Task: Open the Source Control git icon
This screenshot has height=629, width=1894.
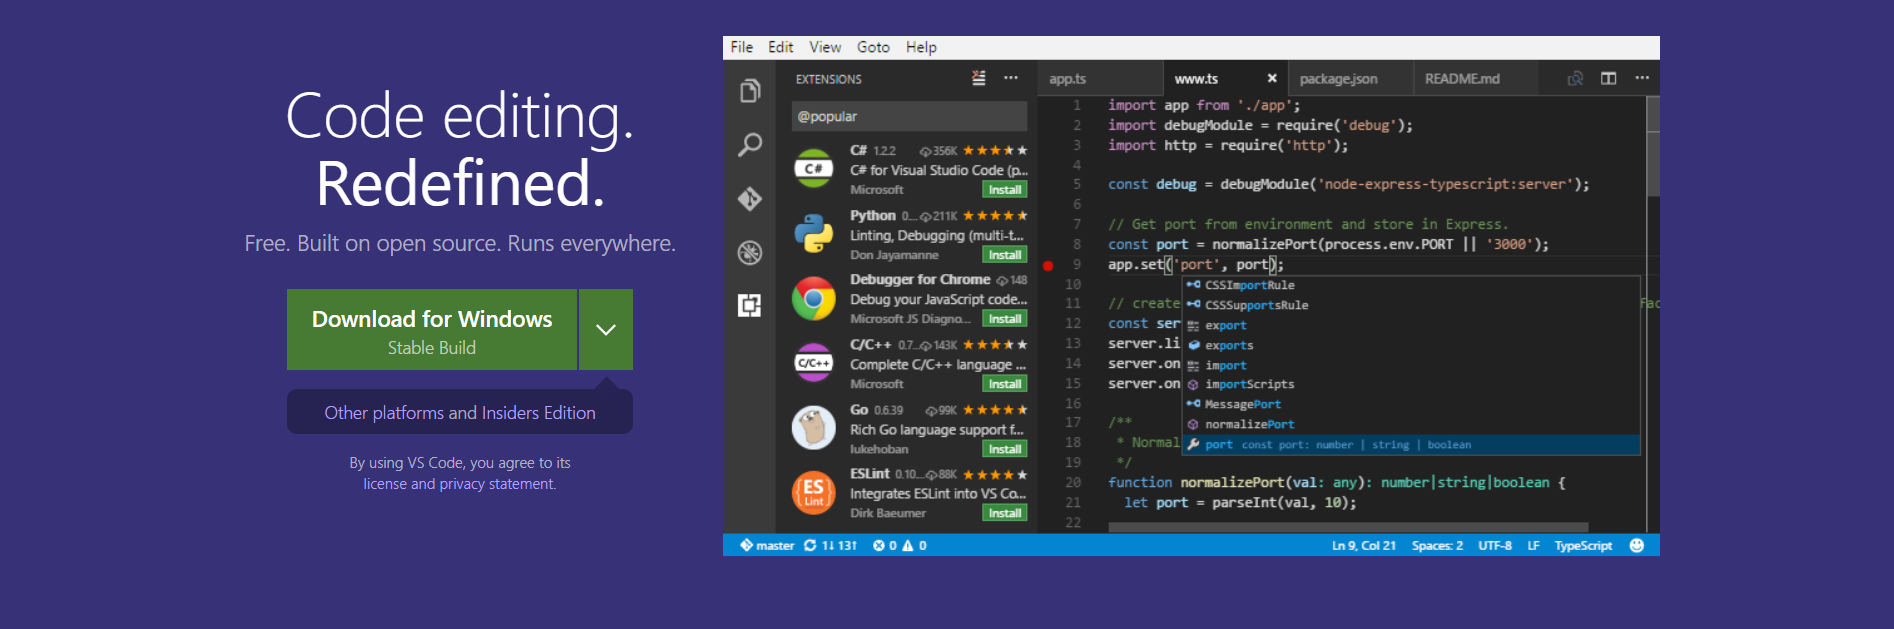Action: pyautogui.click(x=750, y=199)
